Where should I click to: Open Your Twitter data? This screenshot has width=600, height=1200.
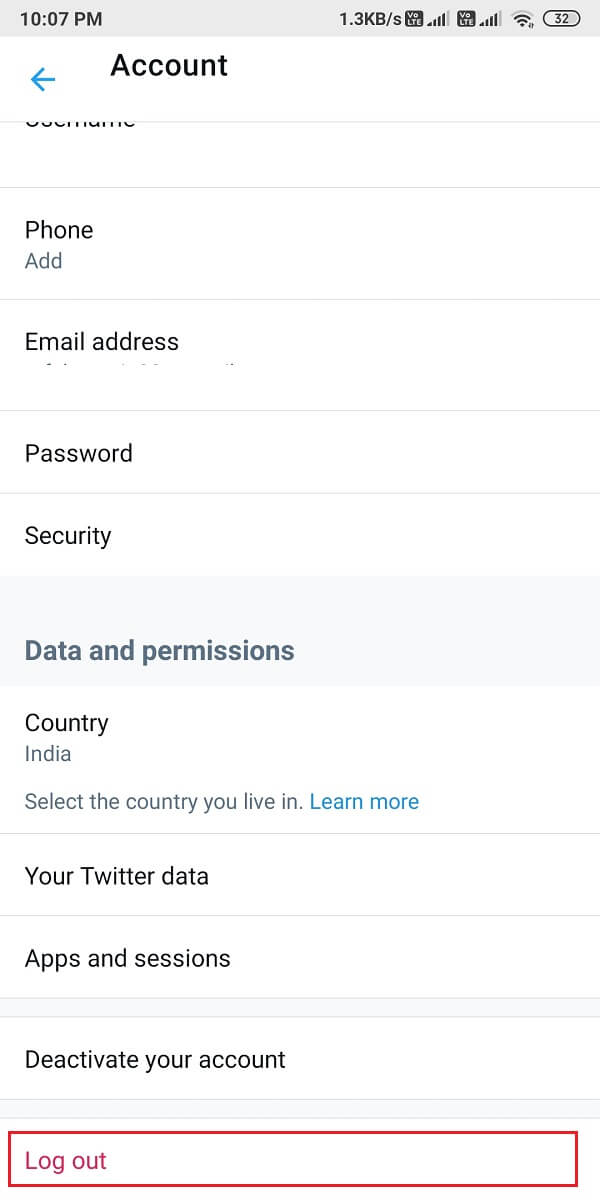coord(117,876)
